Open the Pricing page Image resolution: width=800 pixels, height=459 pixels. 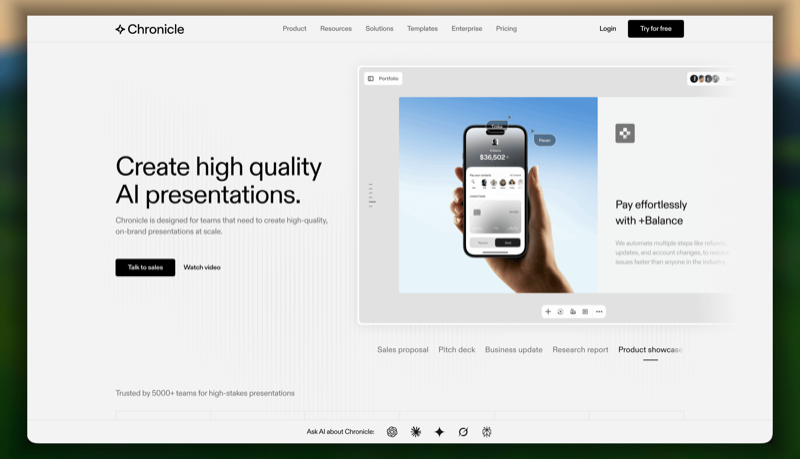click(506, 29)
